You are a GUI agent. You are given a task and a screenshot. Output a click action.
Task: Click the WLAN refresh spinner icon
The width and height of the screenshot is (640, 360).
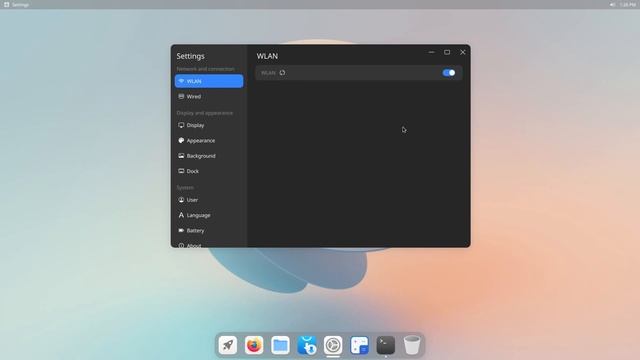tap(282, 73)
